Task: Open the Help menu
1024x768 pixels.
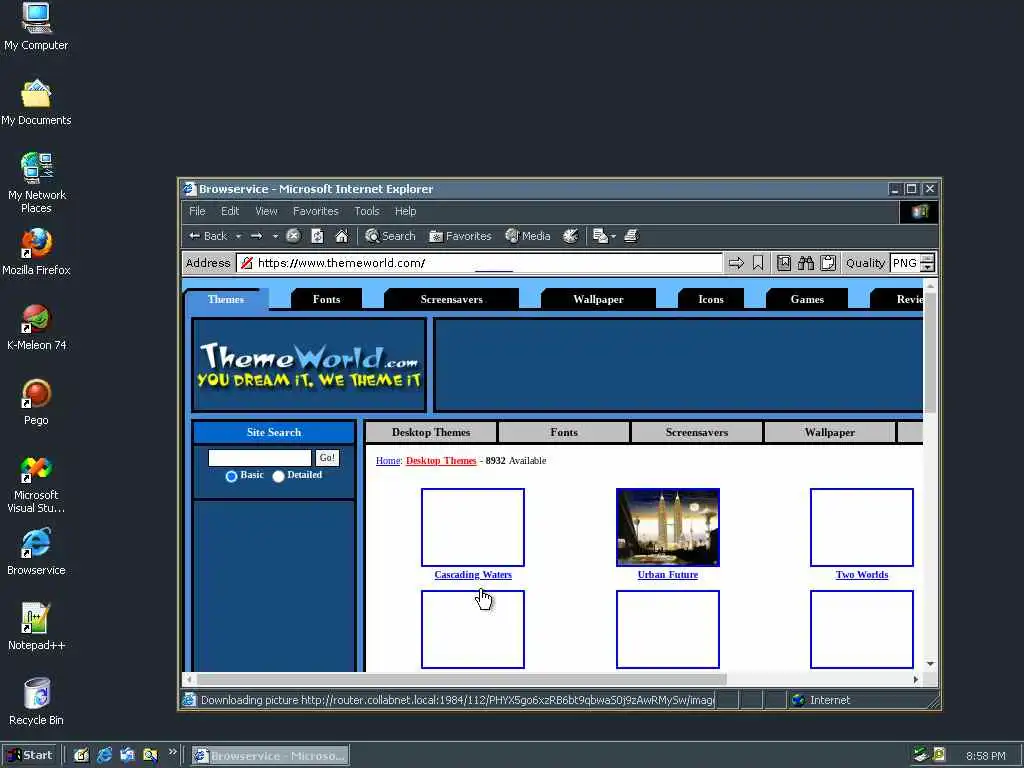Action: pos(406,211)
